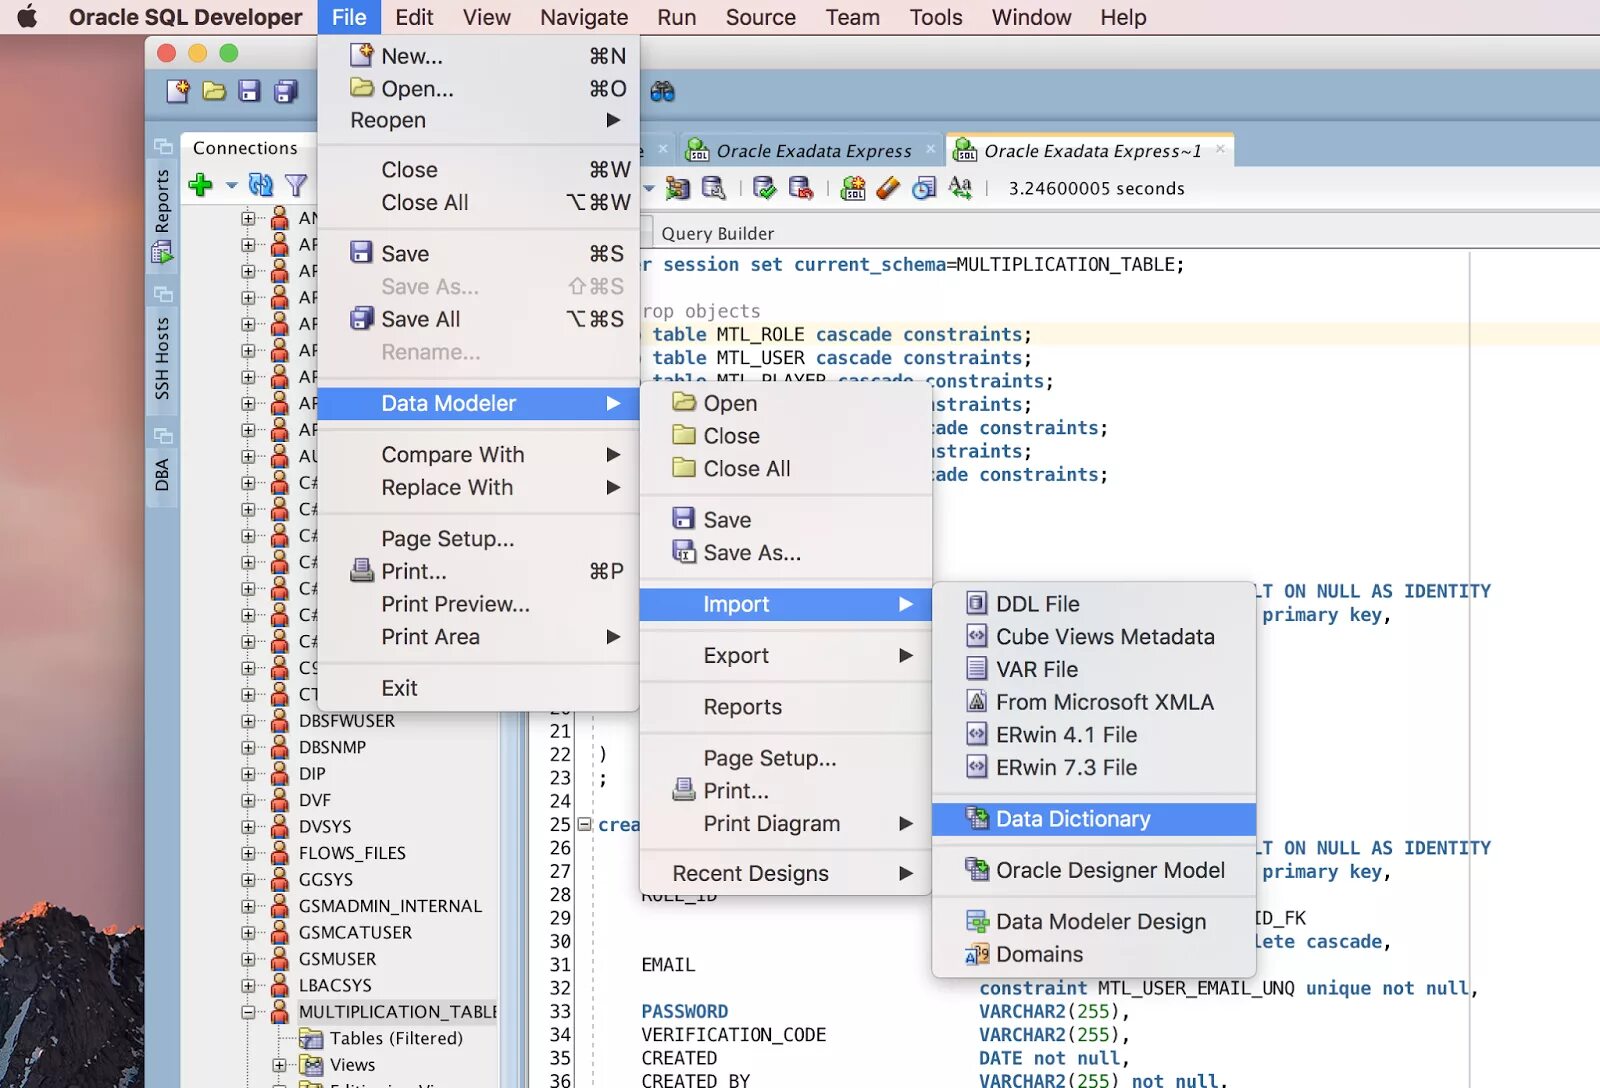
Task: Open Reports in Data Modeler submenu
Action: coord(786,707)
